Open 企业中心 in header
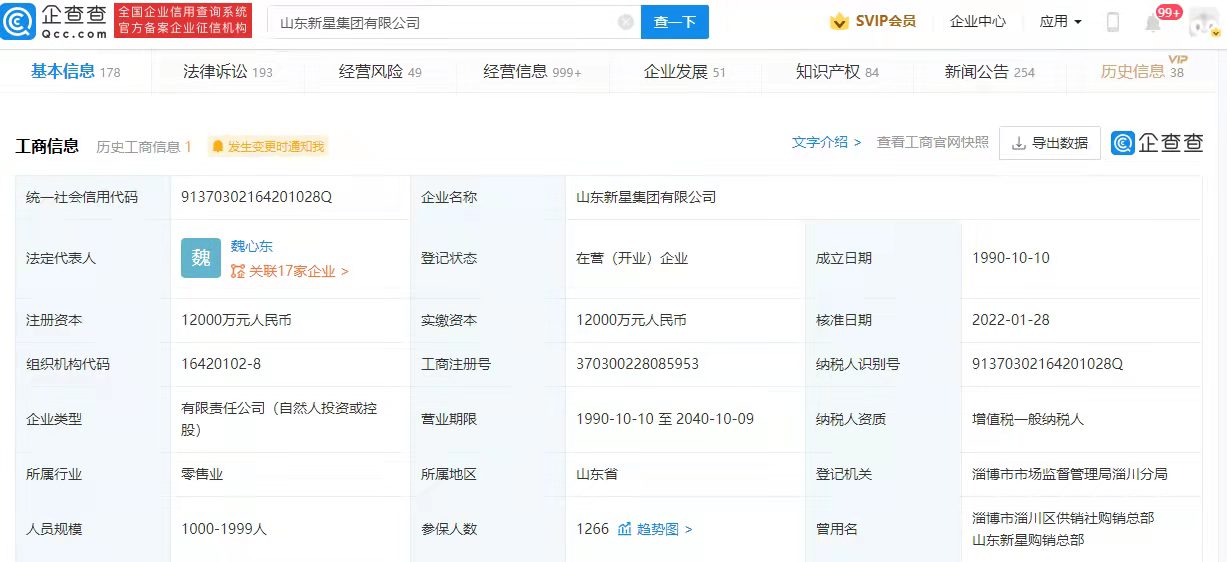The height and width of the screenshot is (562, 1227). [977, 21]
